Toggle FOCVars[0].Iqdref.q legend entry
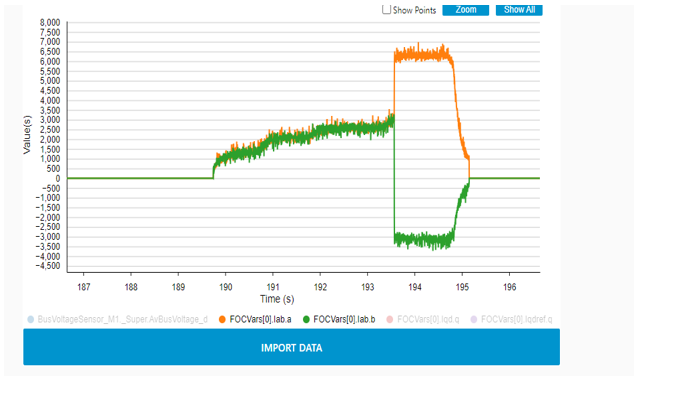Image resolution: width=673 pixels, height=400 pixels. coord(512,319)
